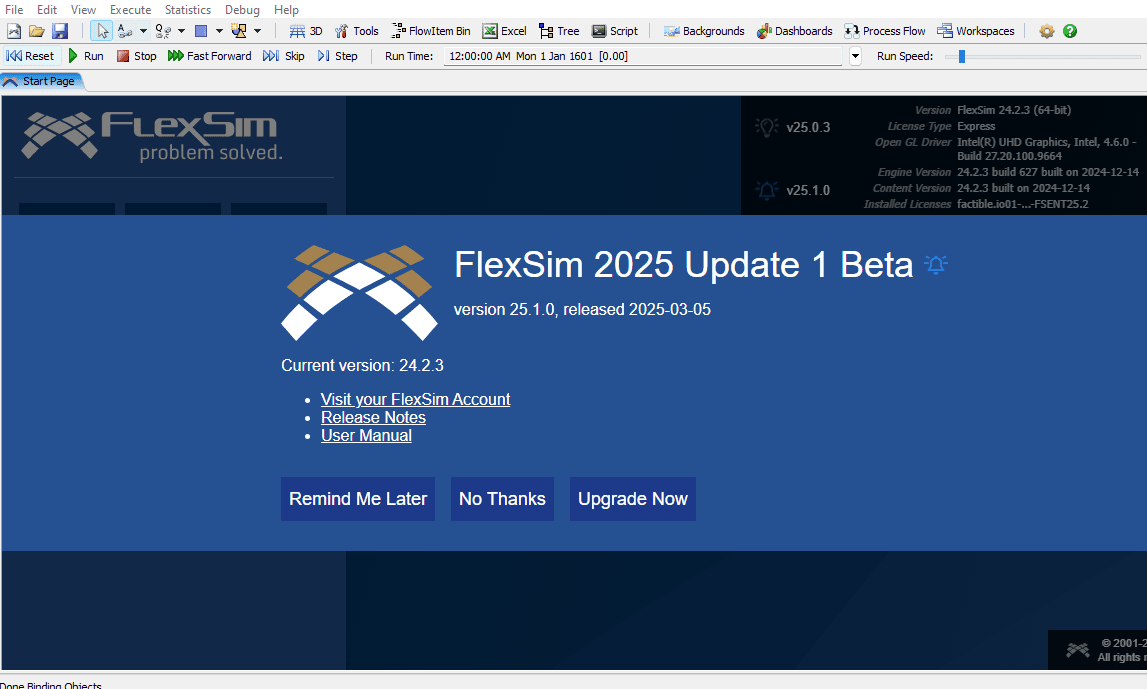The height and width of the screenshot is (689, 1147).
Task: Open the Edit menu
Action: coord(47,10)
